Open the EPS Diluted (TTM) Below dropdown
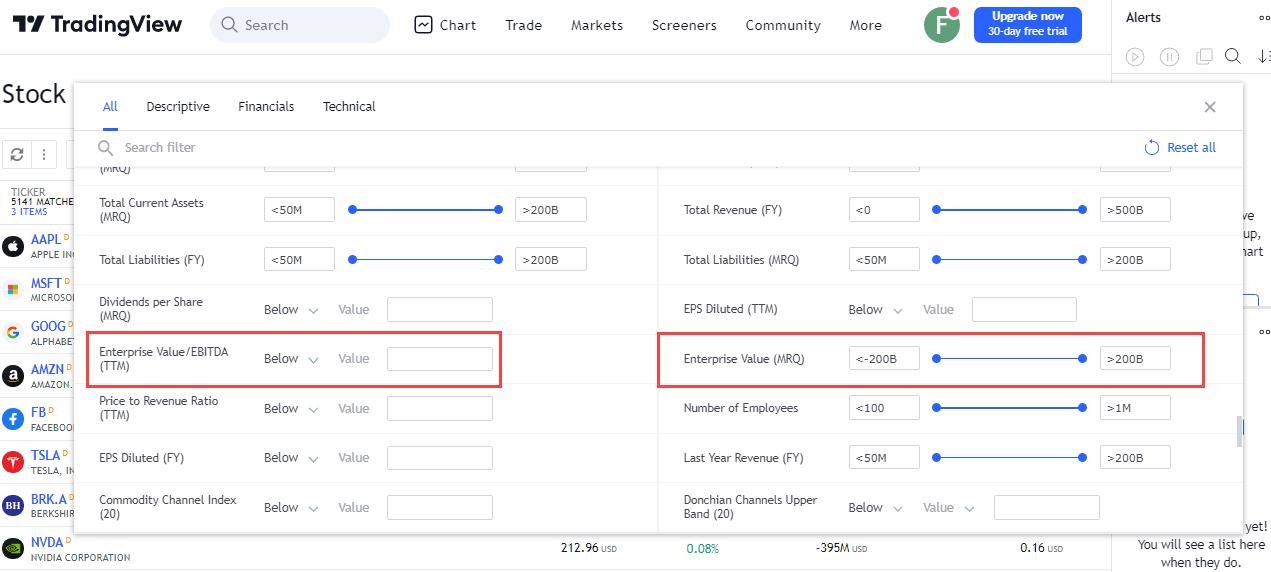1271x572 pixels. (x=875, y=310)
